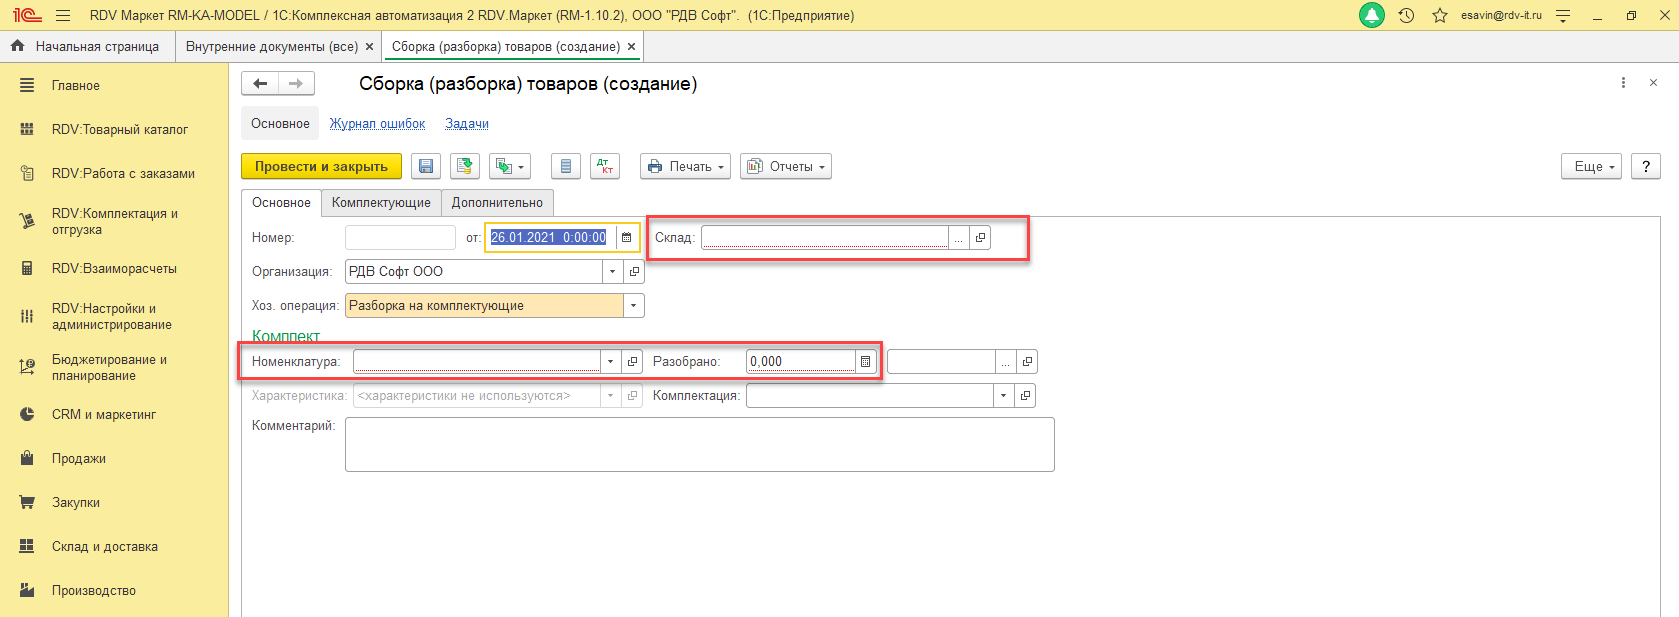Expand the Организация dropdown arrow

612,272
